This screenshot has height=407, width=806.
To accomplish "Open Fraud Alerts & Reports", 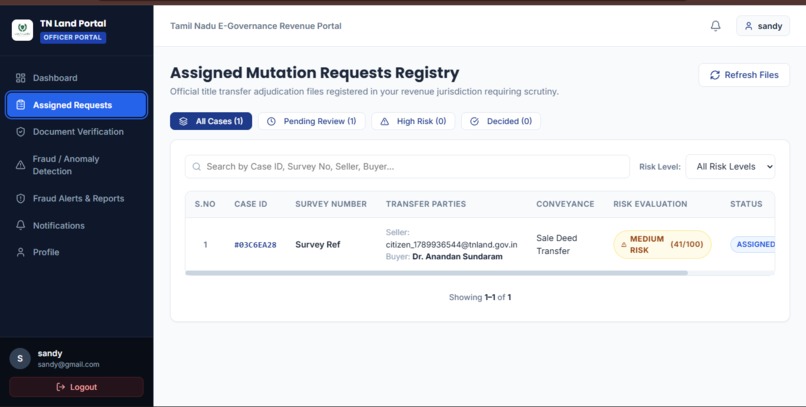I will tap(77, 198).
